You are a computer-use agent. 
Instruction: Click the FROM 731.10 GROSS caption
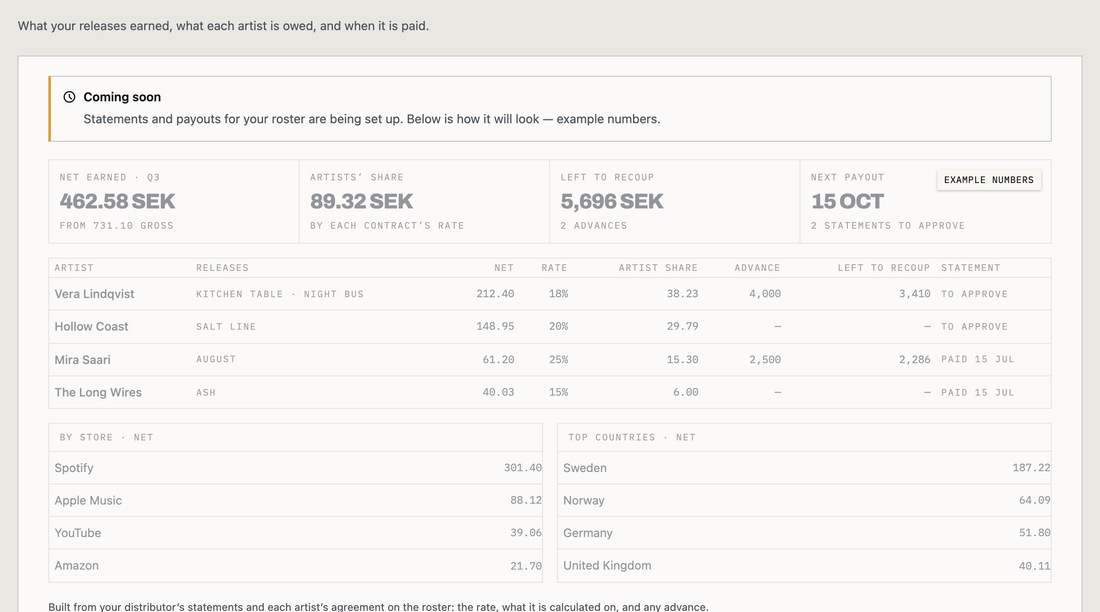tap(116, 225)
